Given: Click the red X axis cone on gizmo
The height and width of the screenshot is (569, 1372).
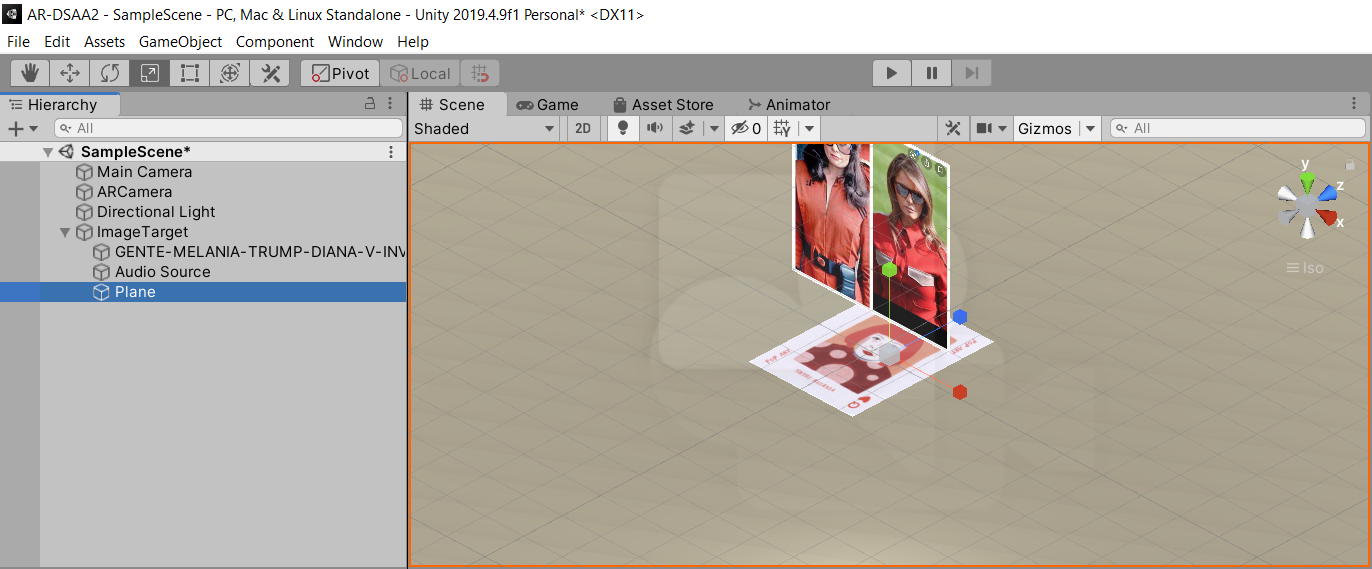Looking at the screenshot, I should click(1328, 217).
